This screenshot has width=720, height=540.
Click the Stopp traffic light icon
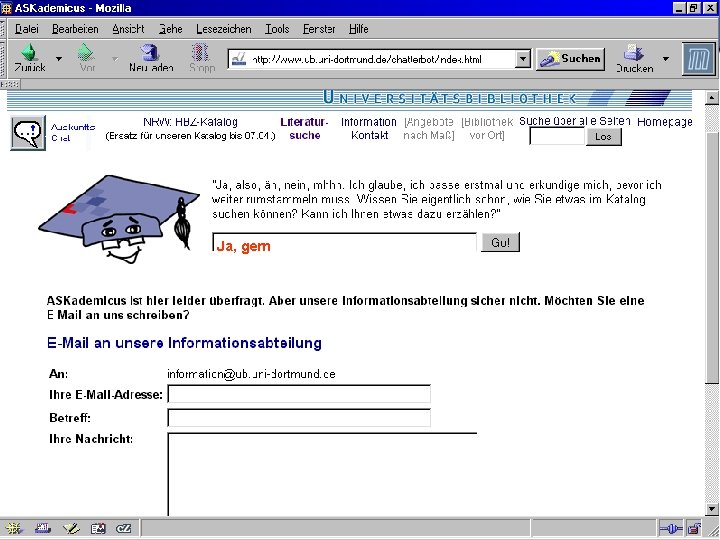201,52
